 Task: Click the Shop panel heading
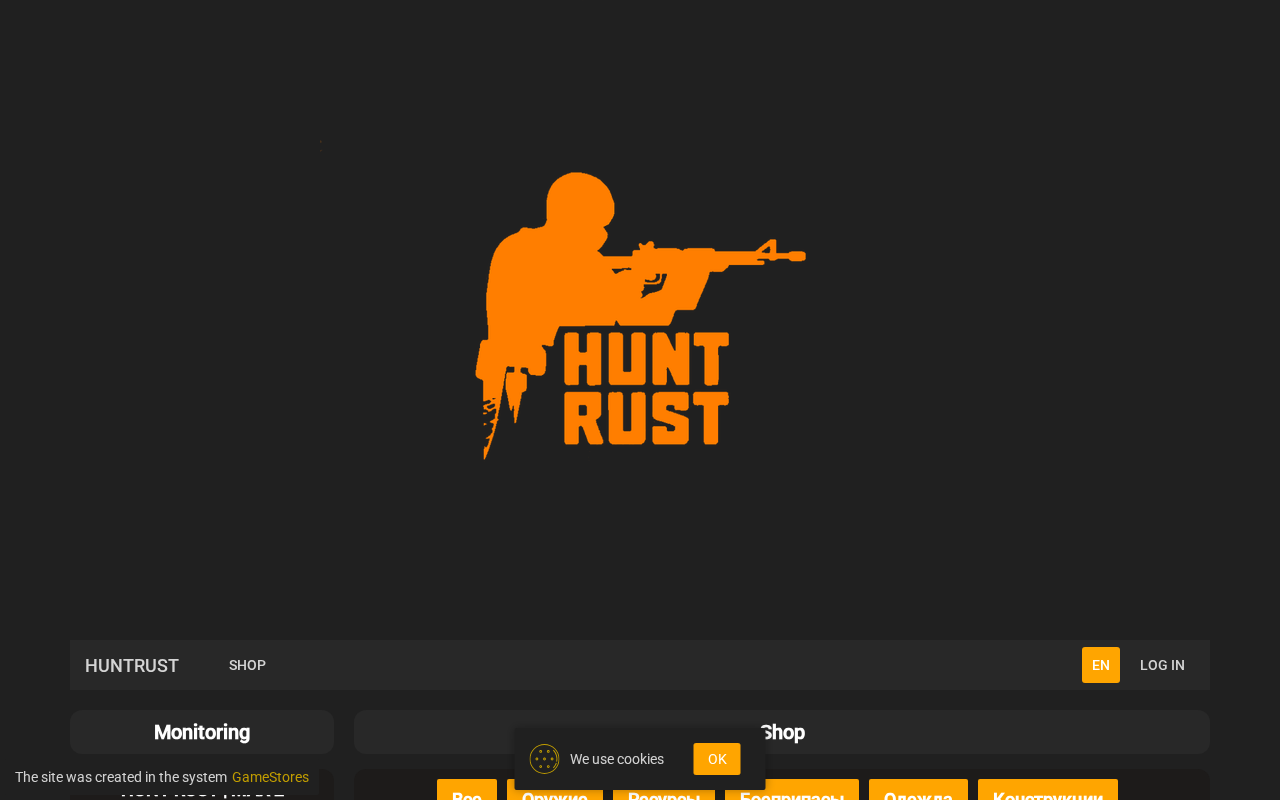pos(782,732)
